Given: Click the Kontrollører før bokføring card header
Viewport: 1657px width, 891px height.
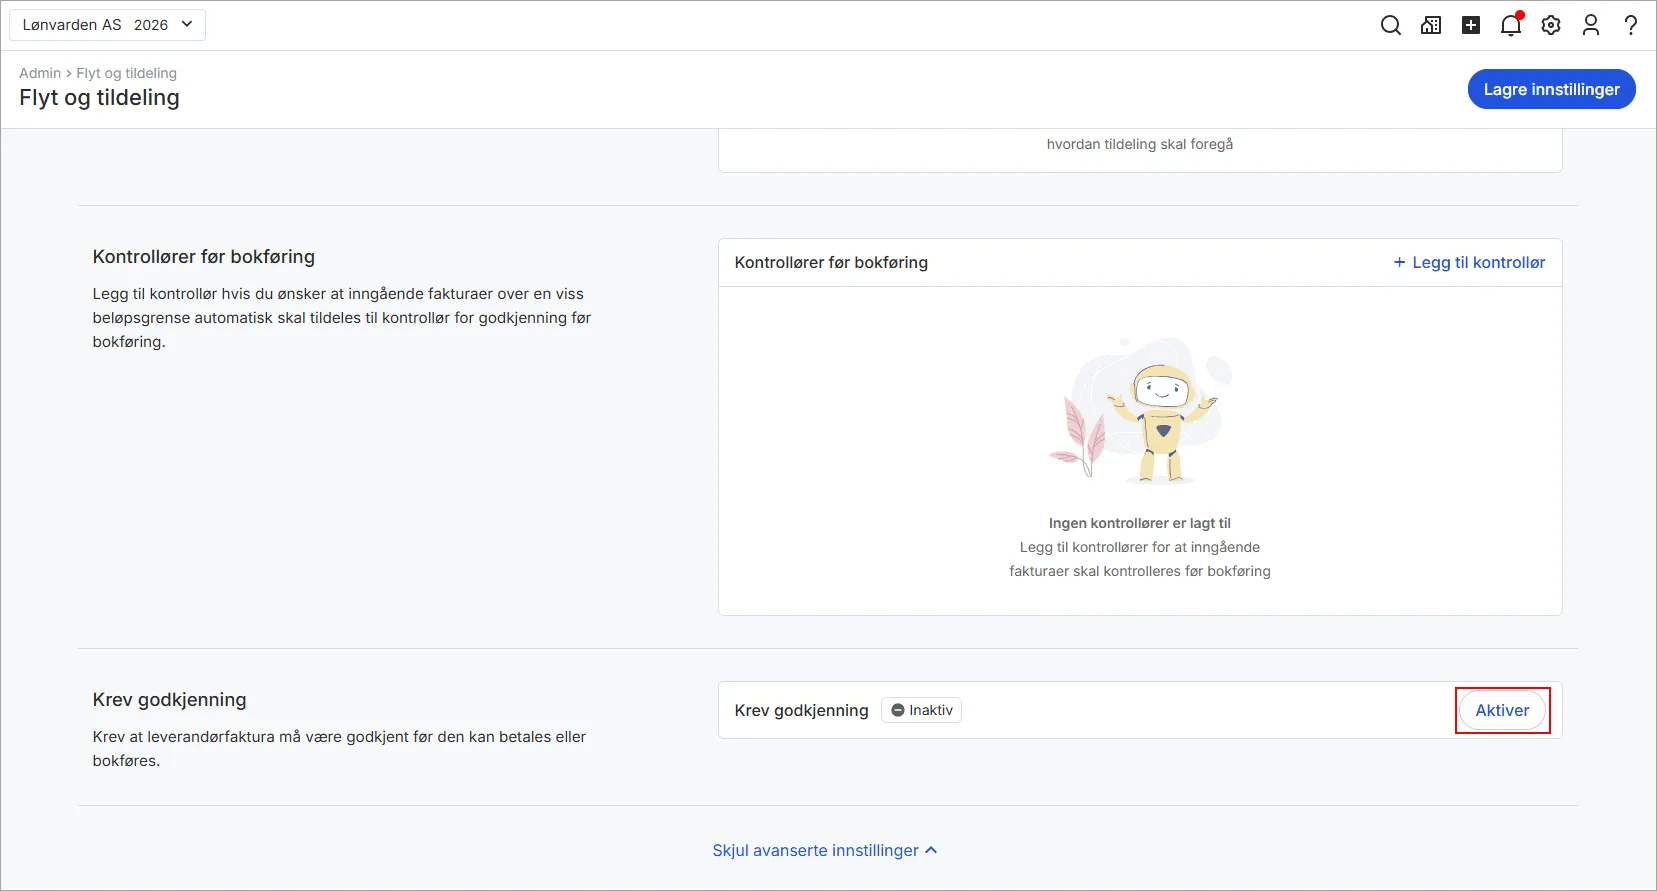Looking at the screenshot, I should pyautogui.click(x=831, y=262).
